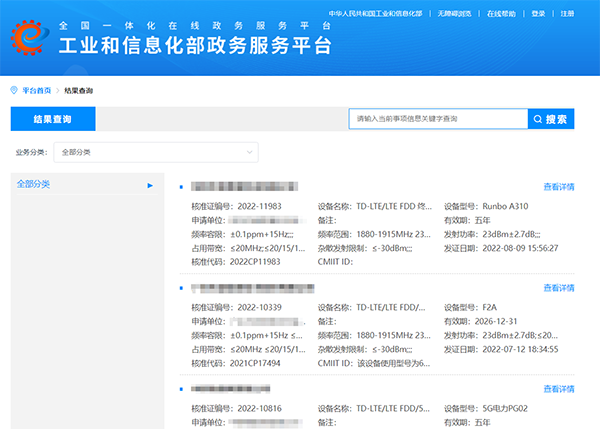Go to 平台首页 in breadcrumb
The height and width of the screenshot is (429, 600).
[x=36, y=90]
